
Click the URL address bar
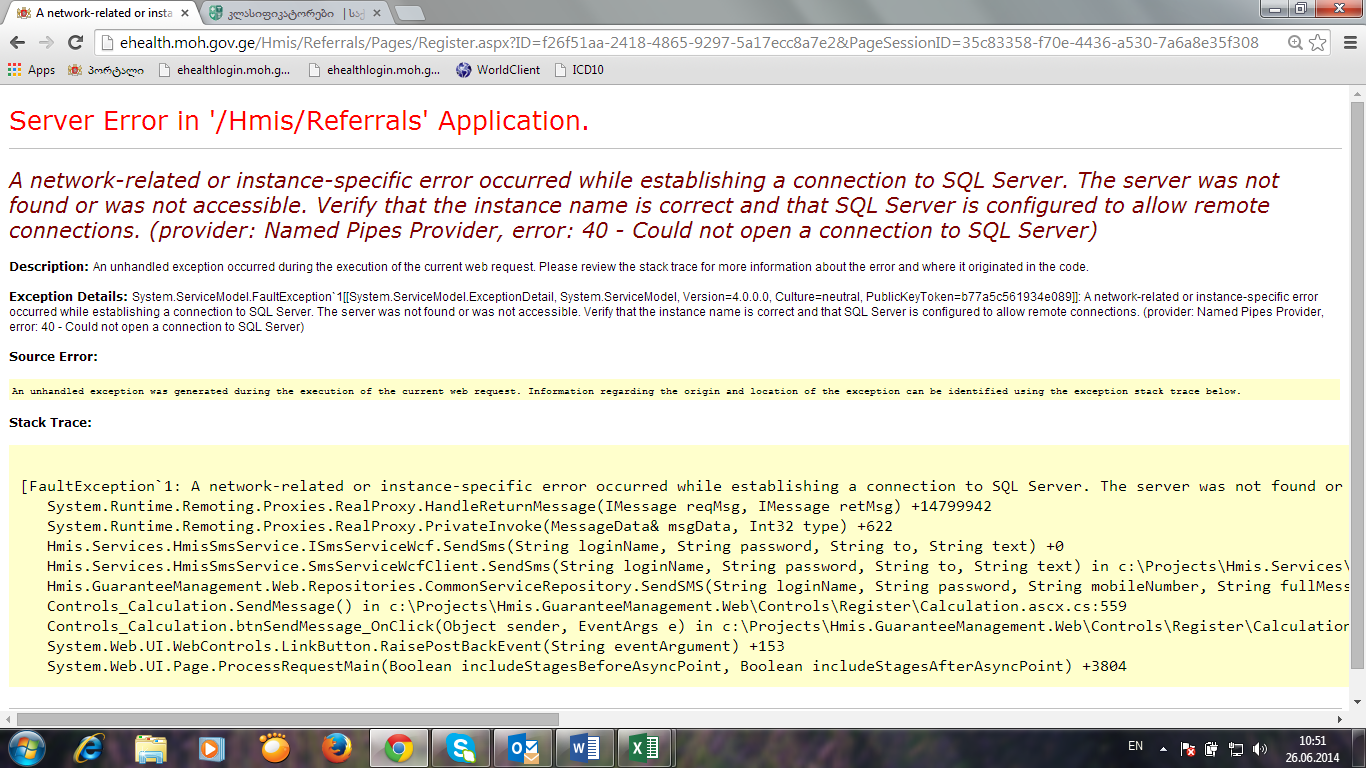(x=680, y=42)
